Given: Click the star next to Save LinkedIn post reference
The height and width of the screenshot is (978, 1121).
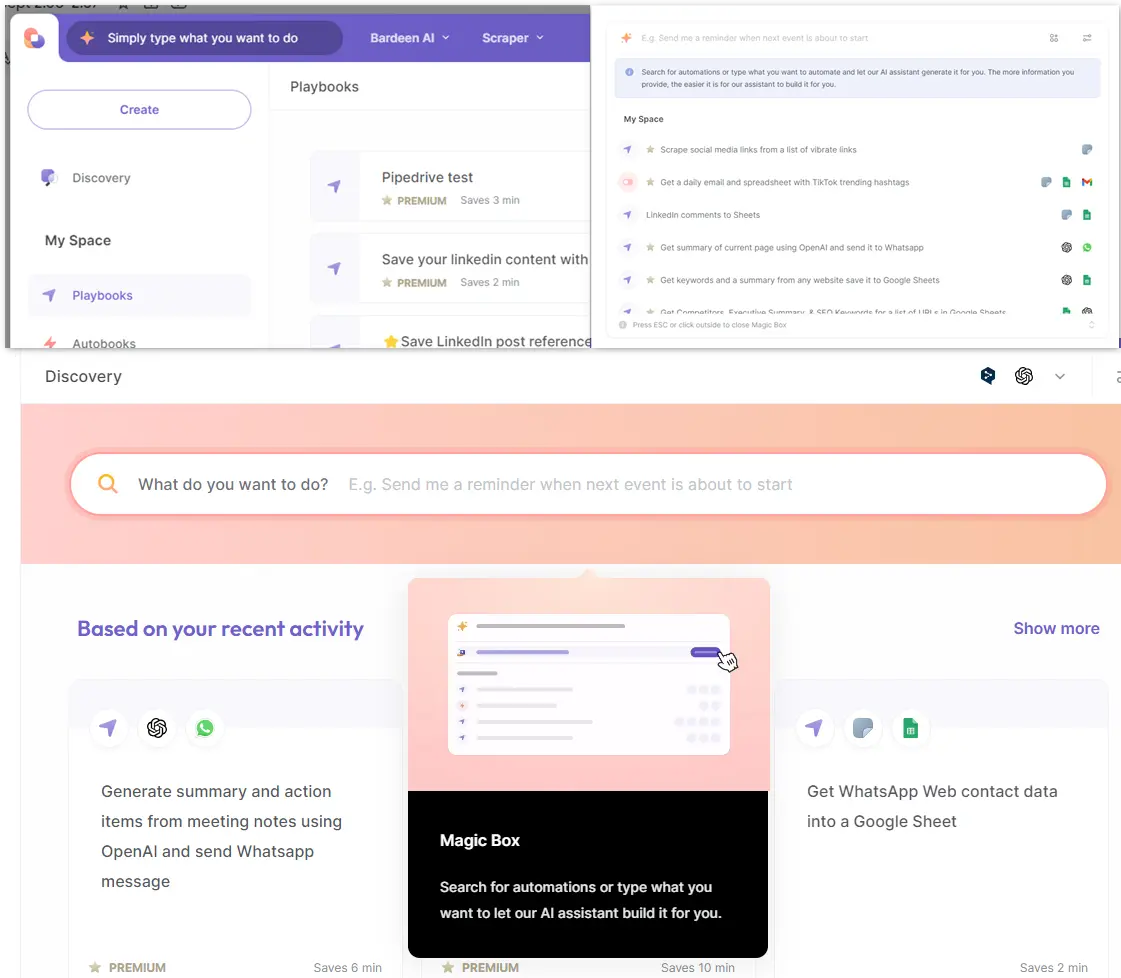Looking at the screenshot, I should pyautogui.click(x=390, y=342).
